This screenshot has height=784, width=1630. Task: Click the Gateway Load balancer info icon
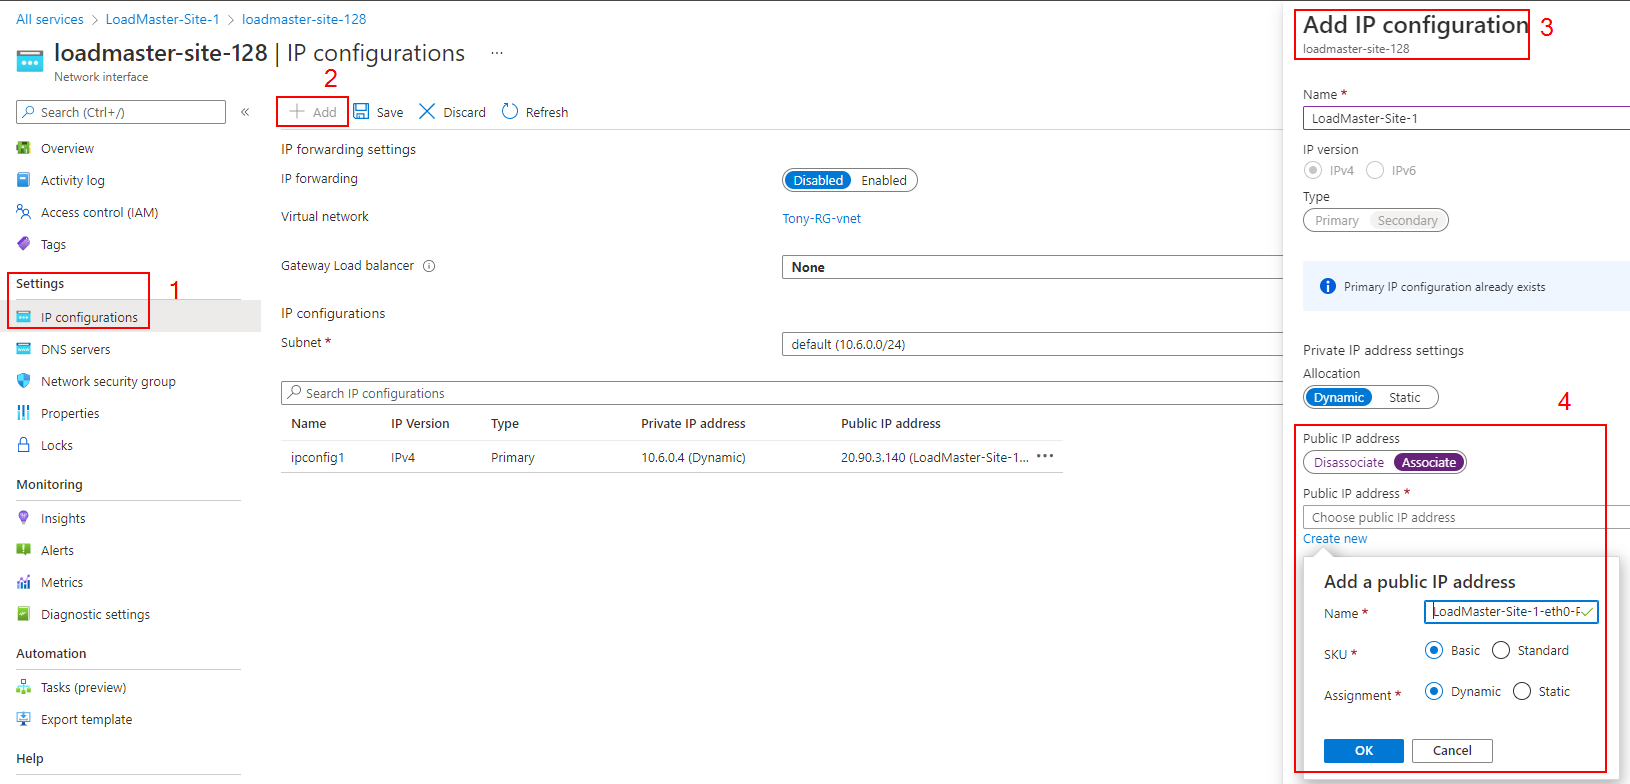pos(429,266)
